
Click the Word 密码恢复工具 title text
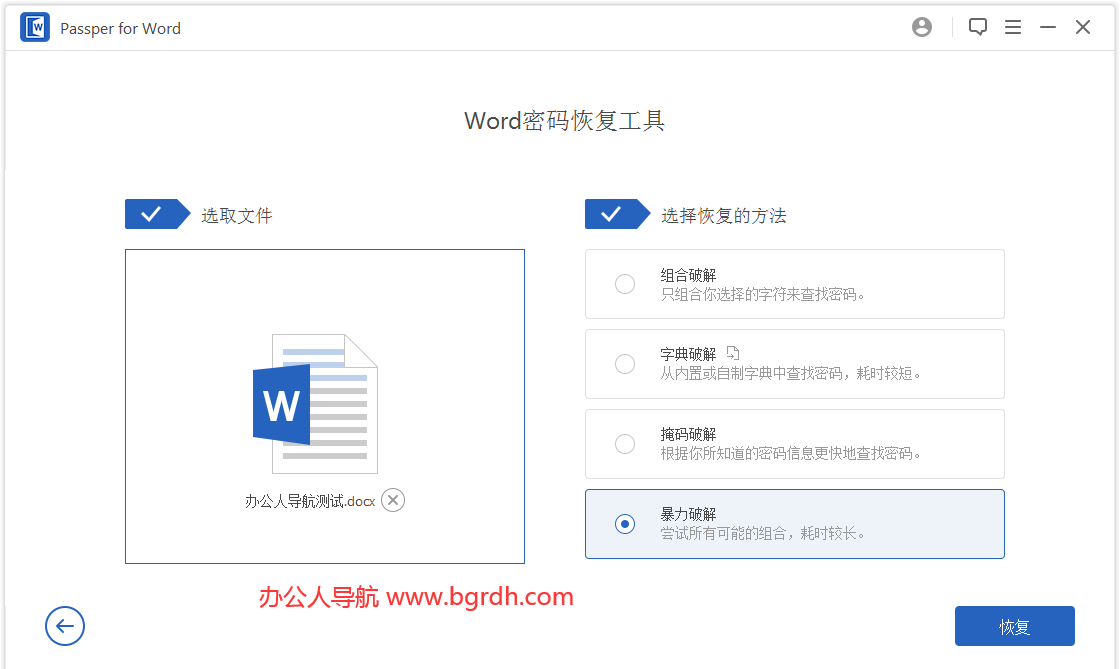[563, 120]
